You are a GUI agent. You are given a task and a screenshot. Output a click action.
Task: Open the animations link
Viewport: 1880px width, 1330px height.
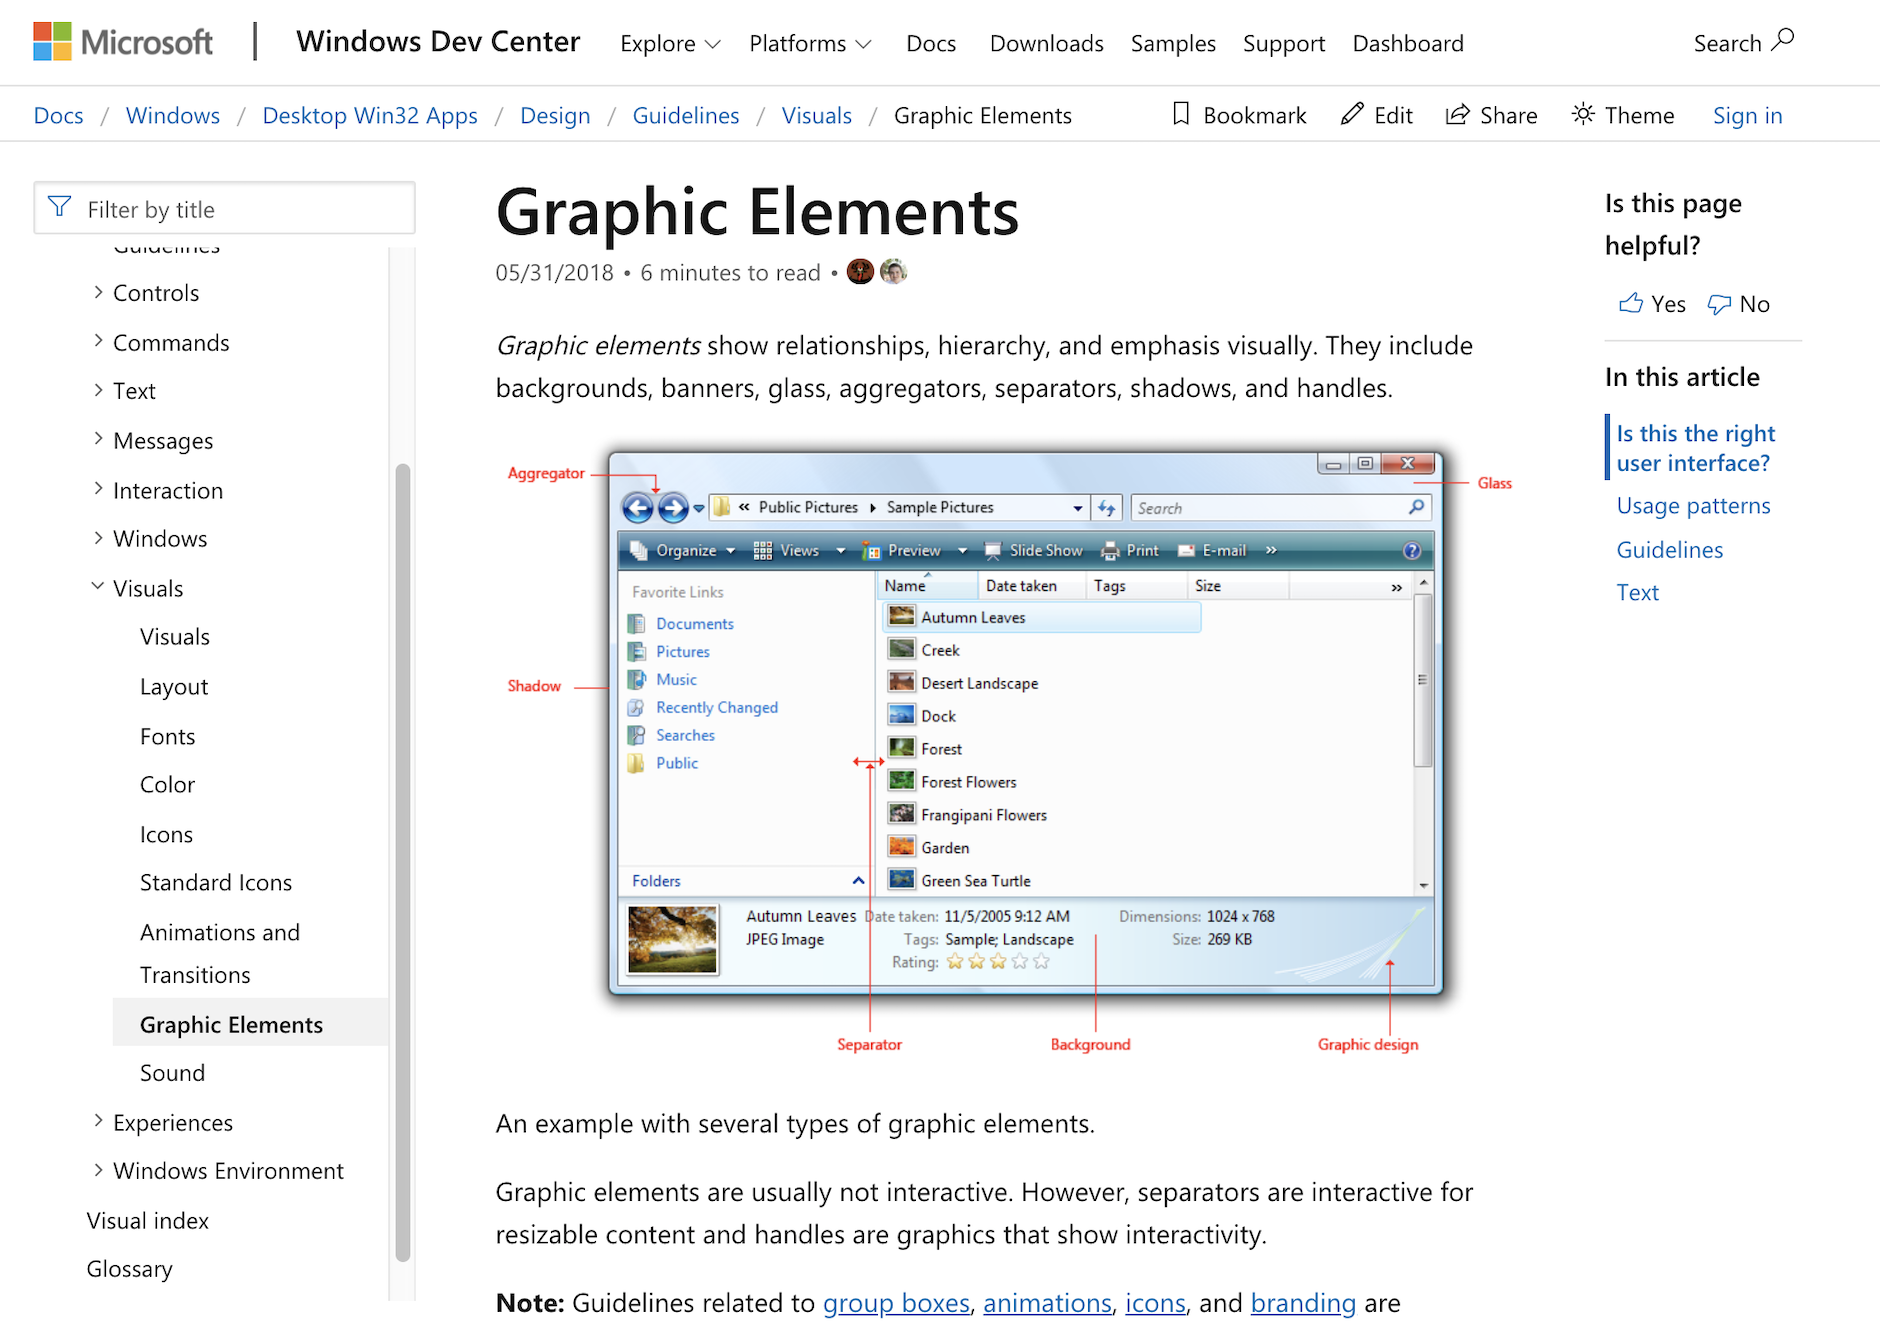1047,1303
